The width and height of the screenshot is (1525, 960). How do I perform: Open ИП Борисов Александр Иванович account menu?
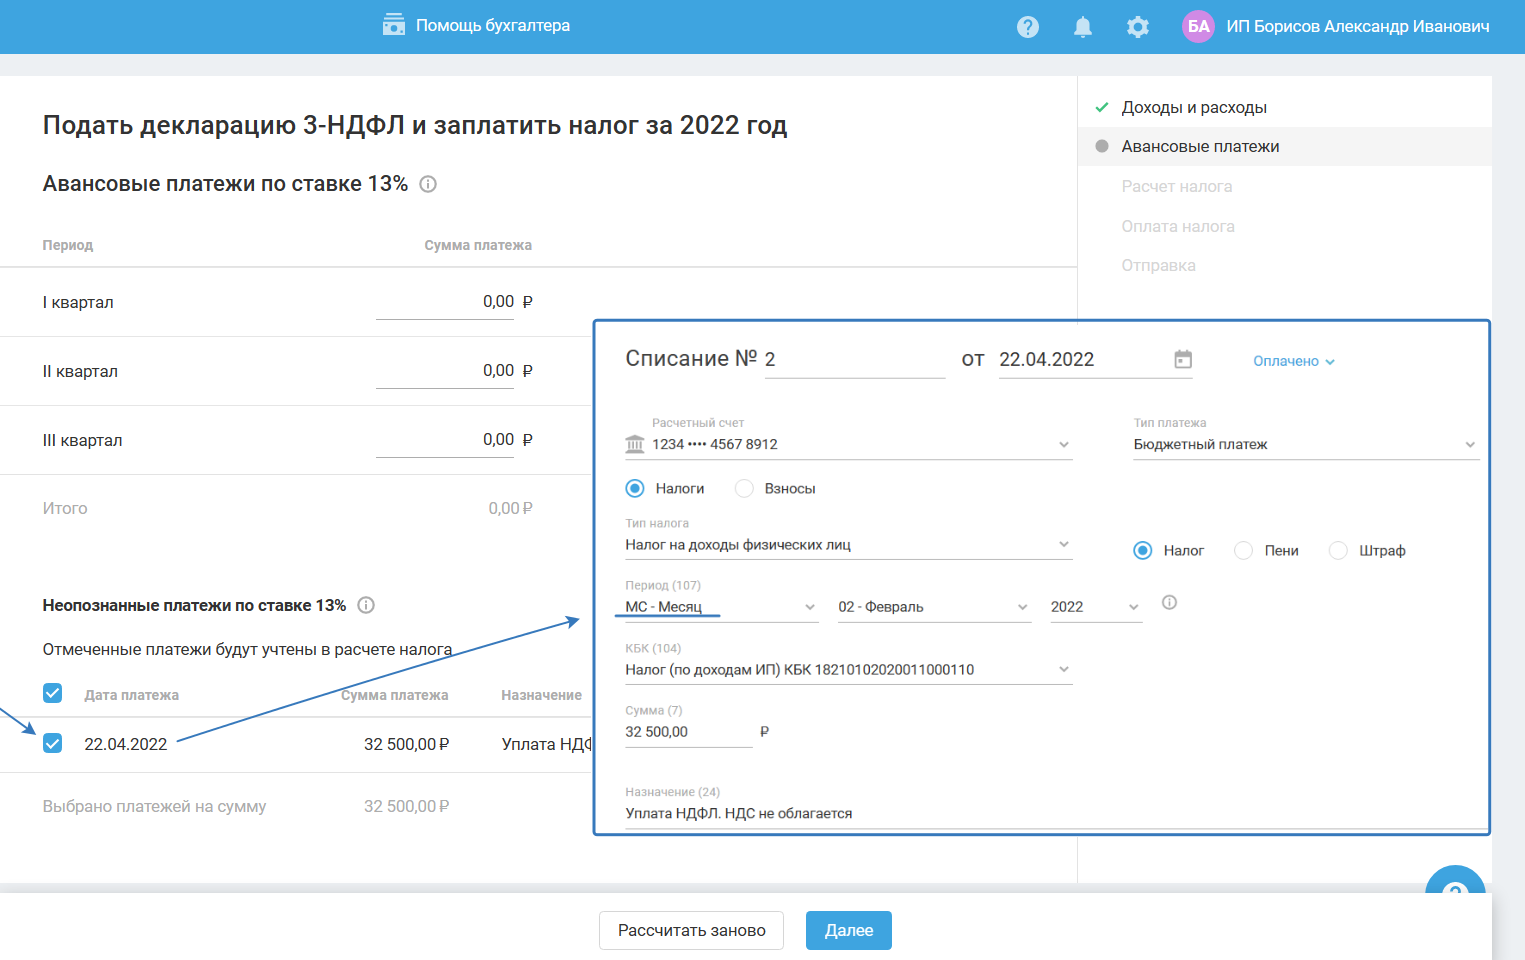point(1358,27)
